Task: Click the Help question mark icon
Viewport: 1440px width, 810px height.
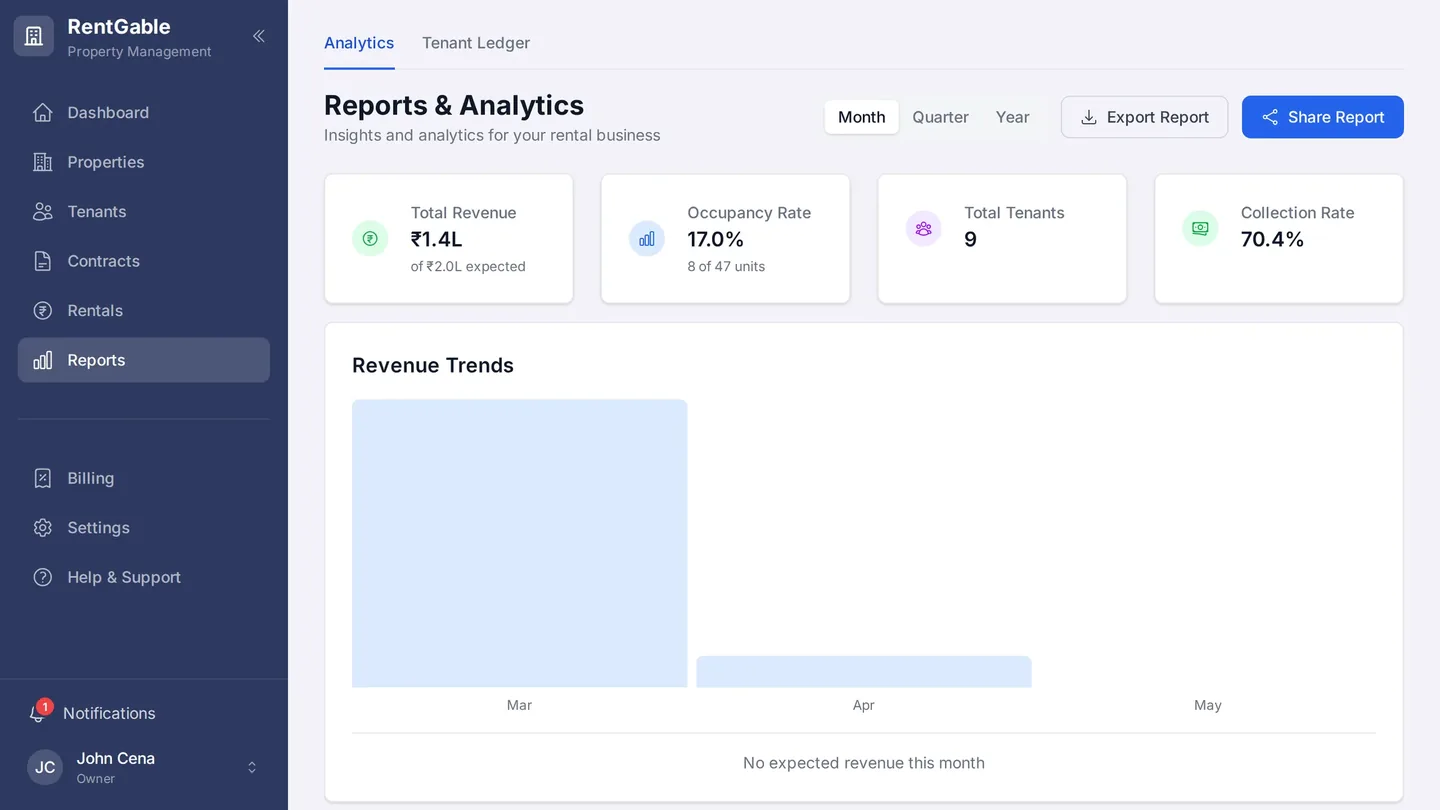Action: coord(42,577)
